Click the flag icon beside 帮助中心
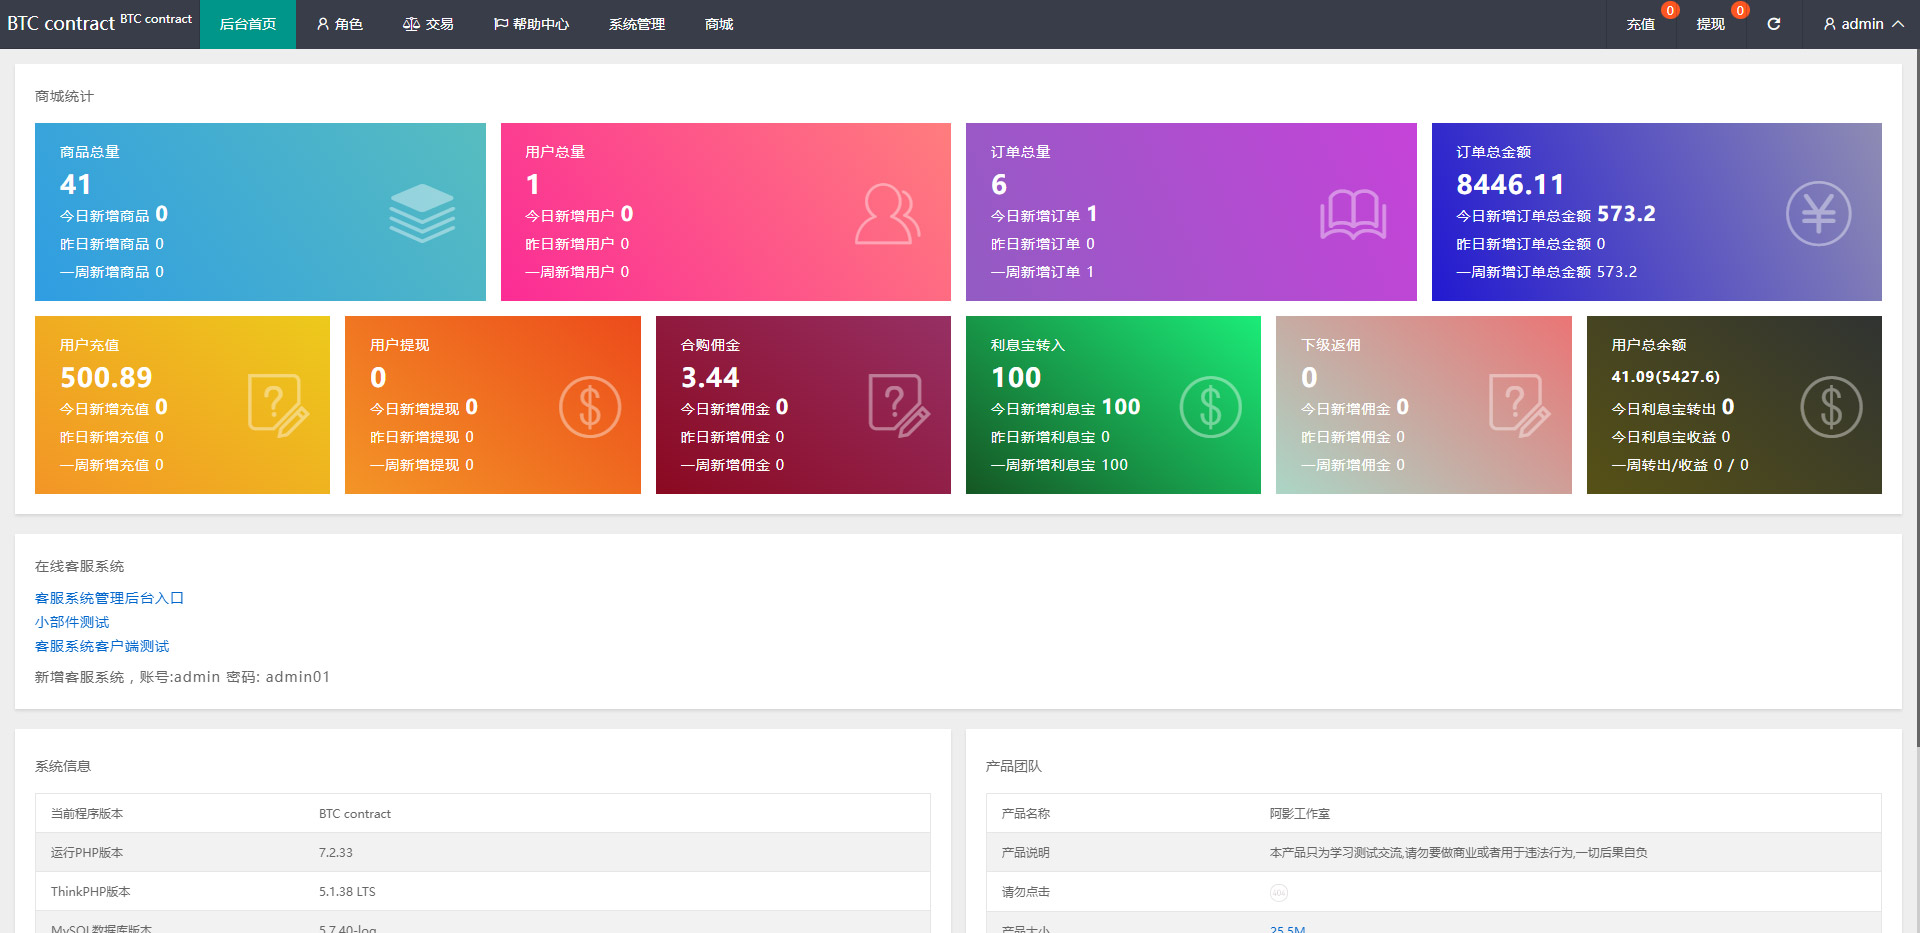1920x933 pixels. click(501, 24)
